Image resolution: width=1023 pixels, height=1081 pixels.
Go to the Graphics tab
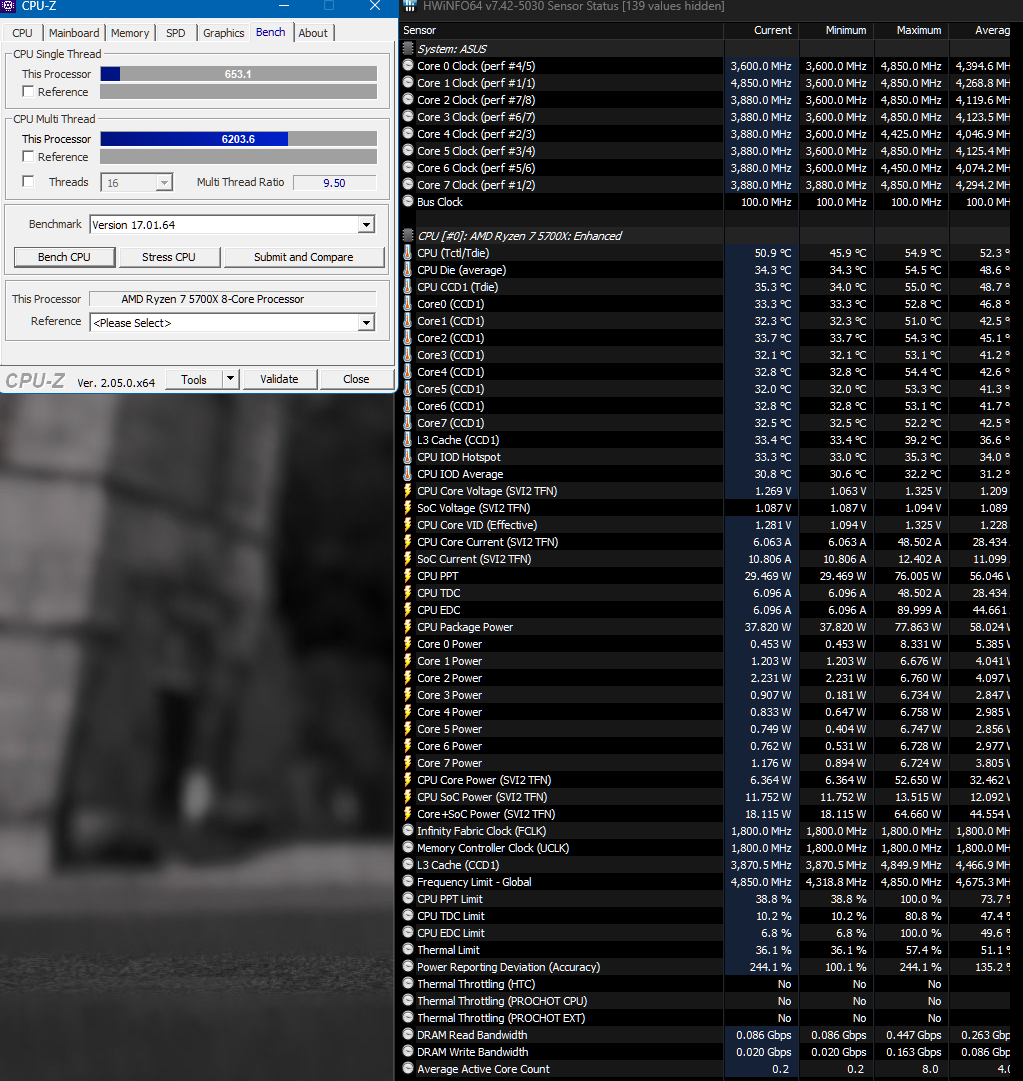pos(223,32)
